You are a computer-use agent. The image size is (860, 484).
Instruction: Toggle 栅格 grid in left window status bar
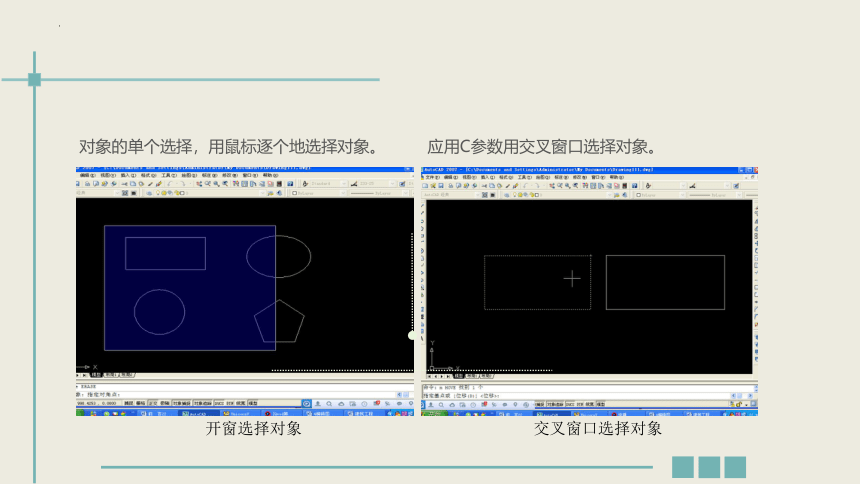[140, 403]
